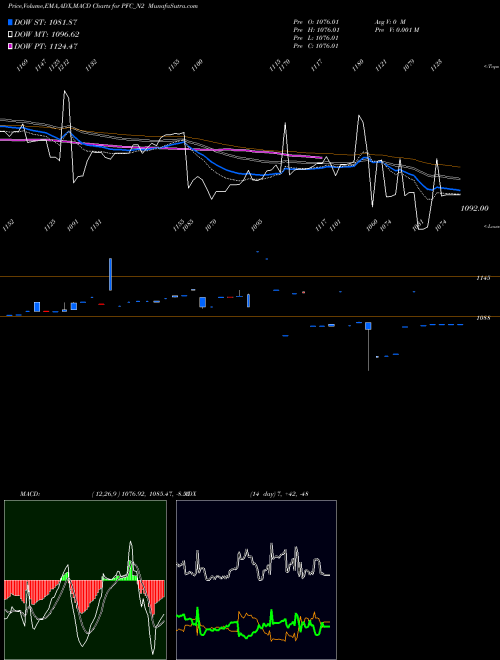Click the MACD '(12,26,9) 1076.92, 1085.47' values
Image resolution: width=500 pixels, height=660 pixels.
point(133,494)
